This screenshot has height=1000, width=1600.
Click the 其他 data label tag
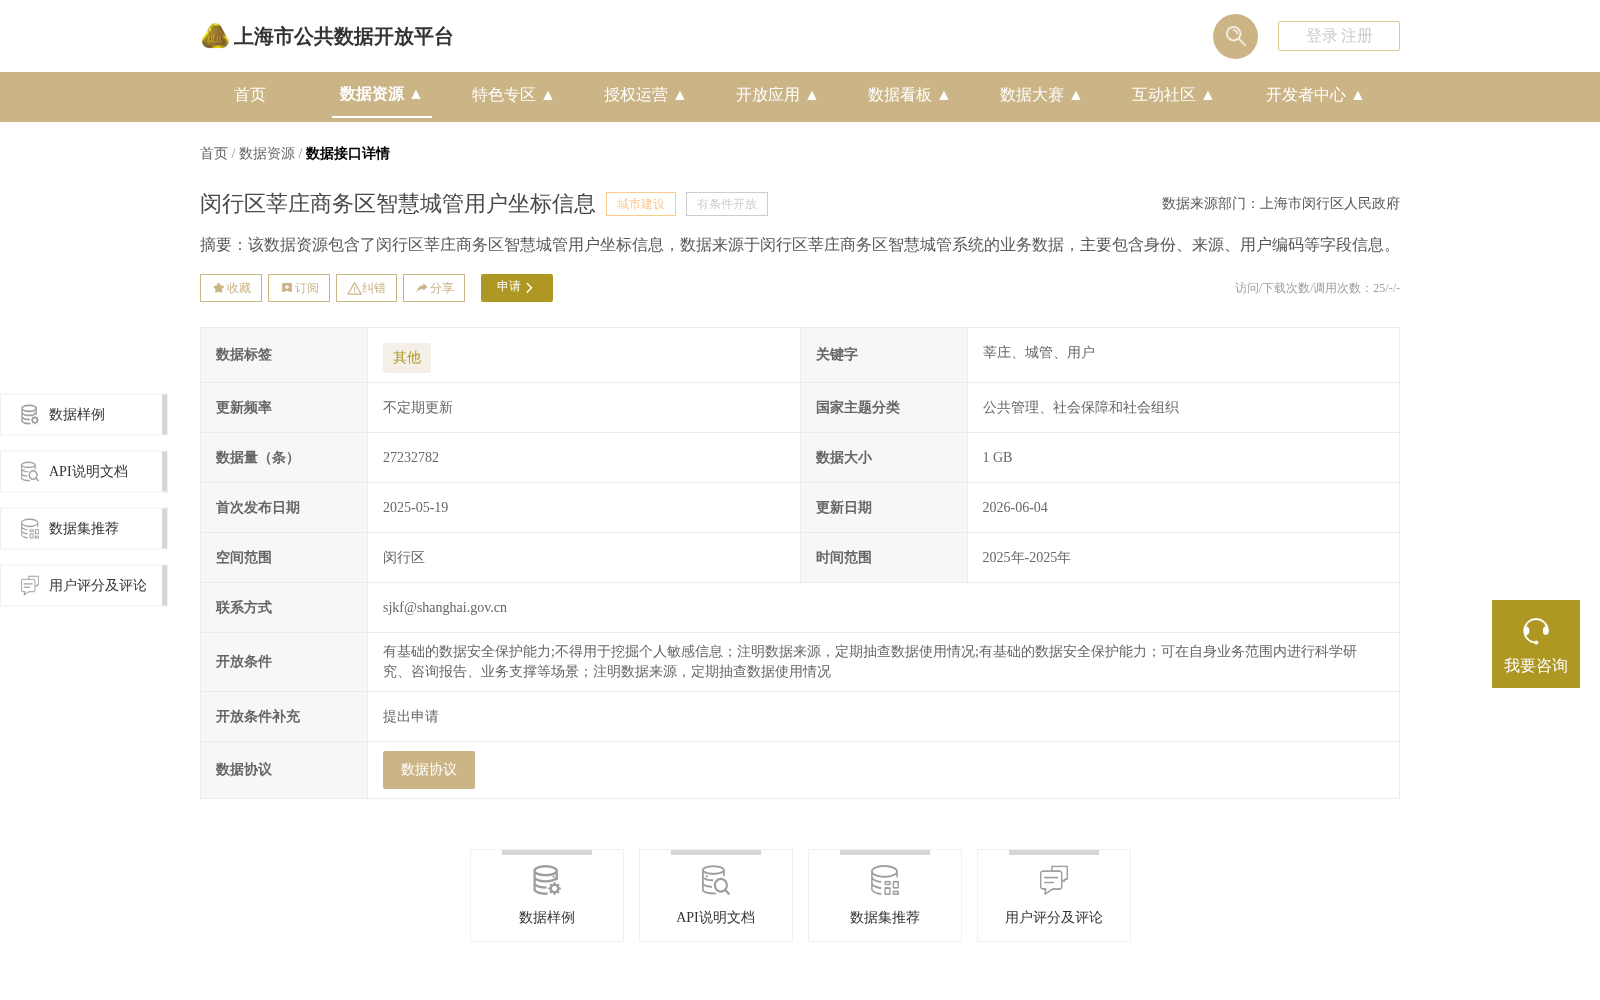[407, 358]
